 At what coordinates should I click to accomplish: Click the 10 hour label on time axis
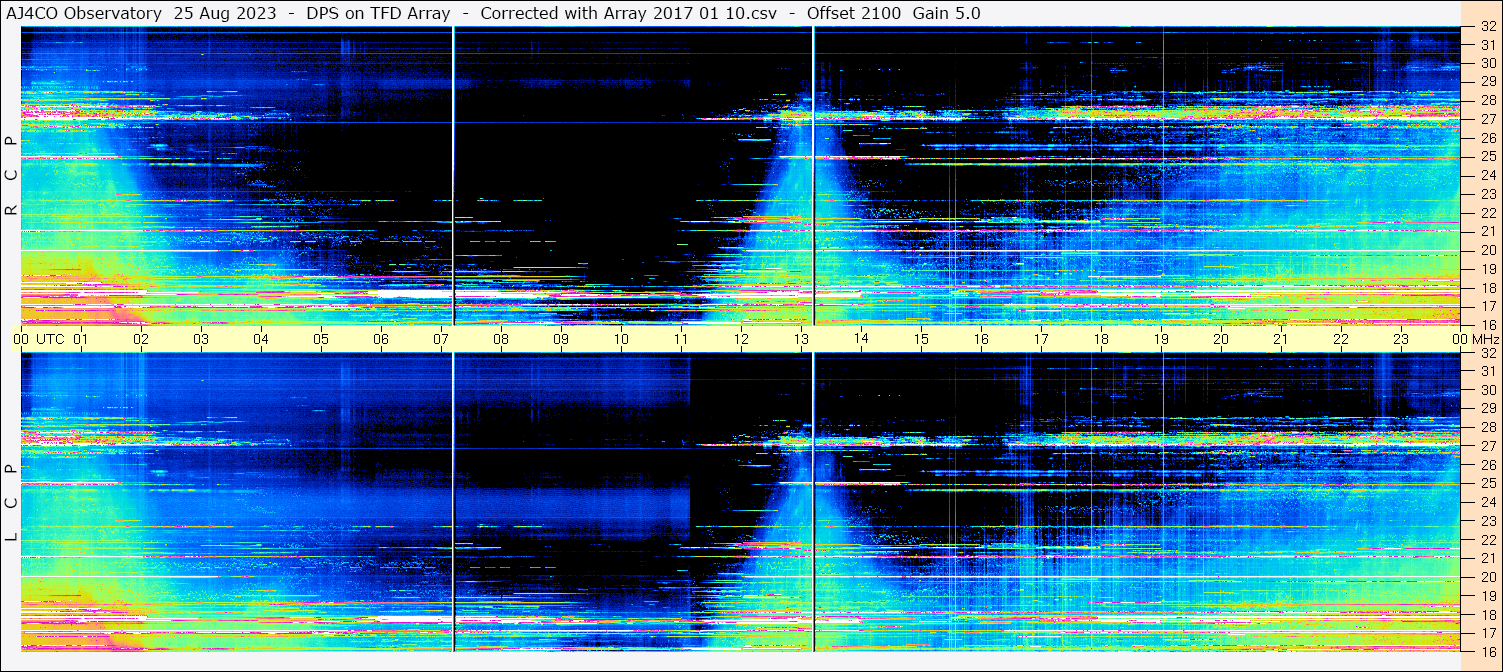pyautogui.click(x=621, y=339)
